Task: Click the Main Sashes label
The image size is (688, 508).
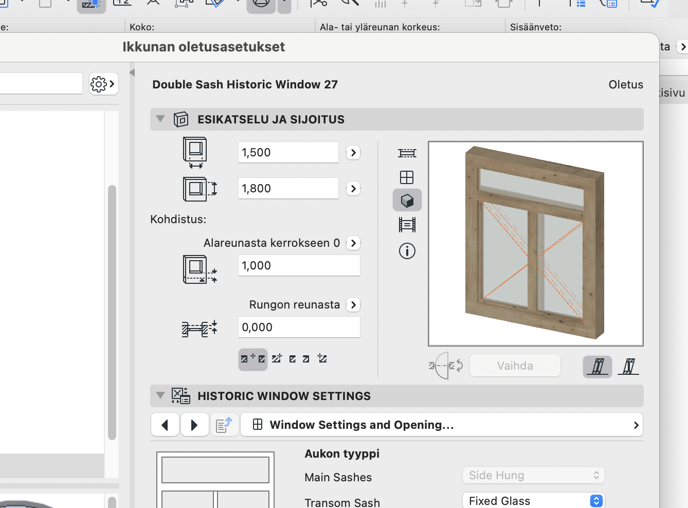Action: [338, 477]
